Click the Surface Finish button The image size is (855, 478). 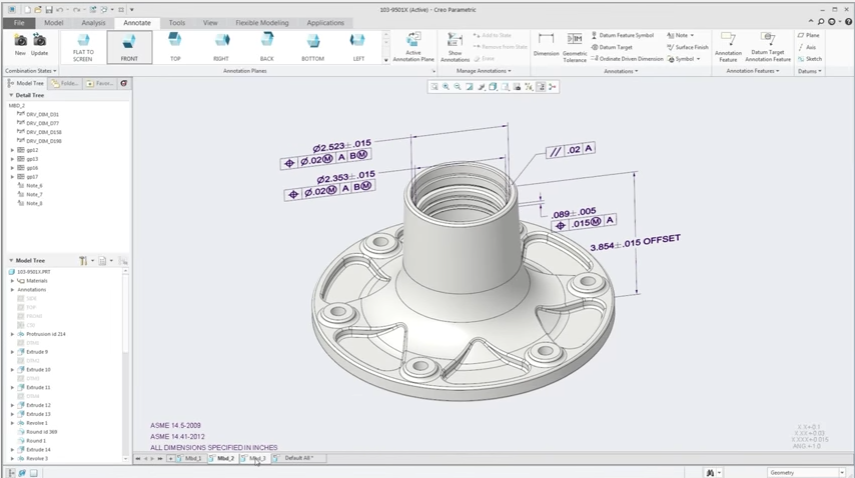click(689, 47)
